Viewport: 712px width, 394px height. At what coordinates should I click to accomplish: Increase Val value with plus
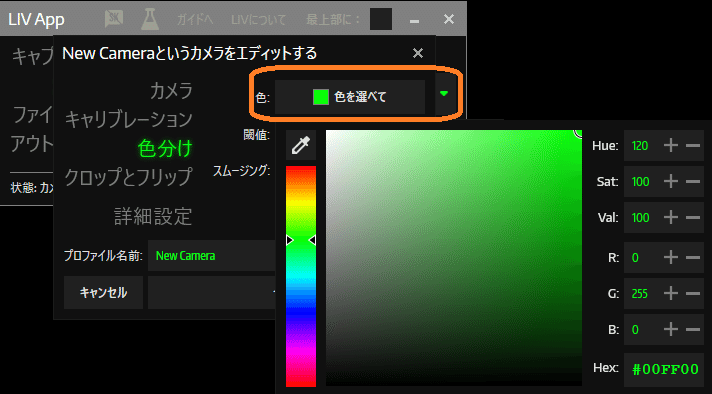(x=671, y=217)
